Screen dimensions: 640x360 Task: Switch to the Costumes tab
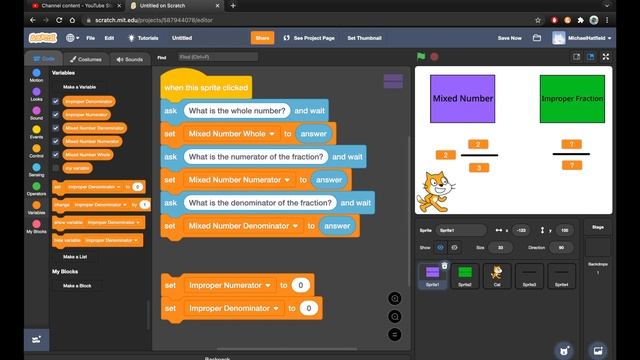tap(86, 59)
